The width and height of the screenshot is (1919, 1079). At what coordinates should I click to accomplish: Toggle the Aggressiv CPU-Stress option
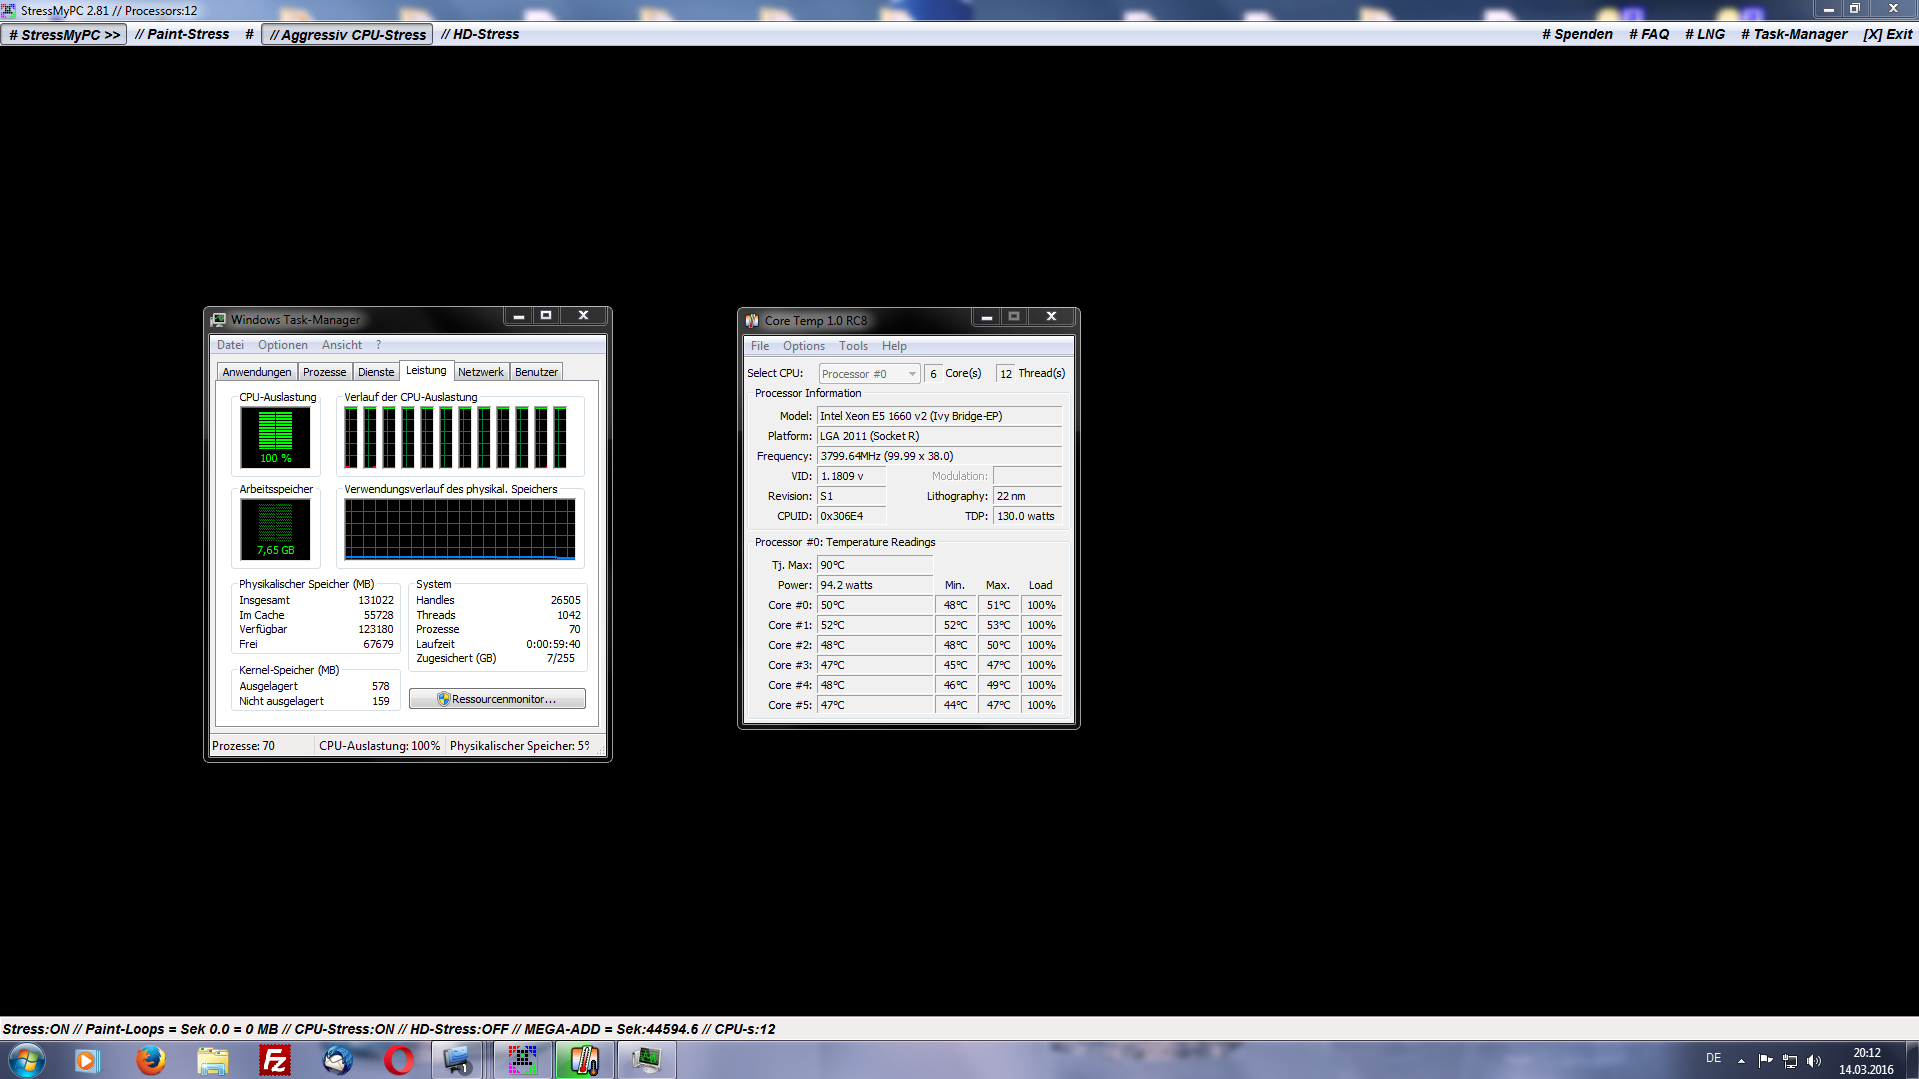pos(347,35)
